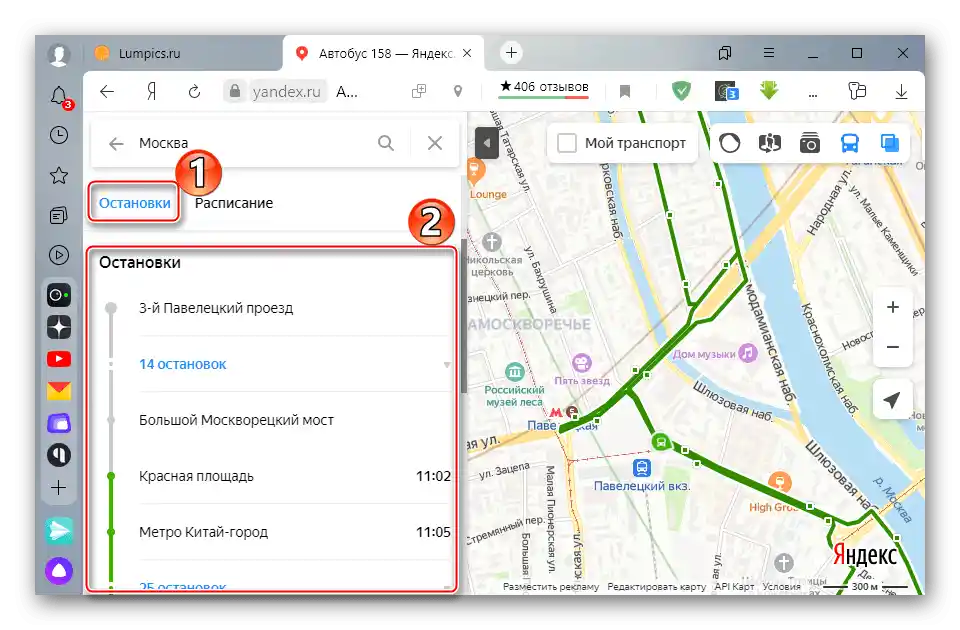Open Разместить рекламу link
This screenshot has width=960, height=630.
click(551, 587)
